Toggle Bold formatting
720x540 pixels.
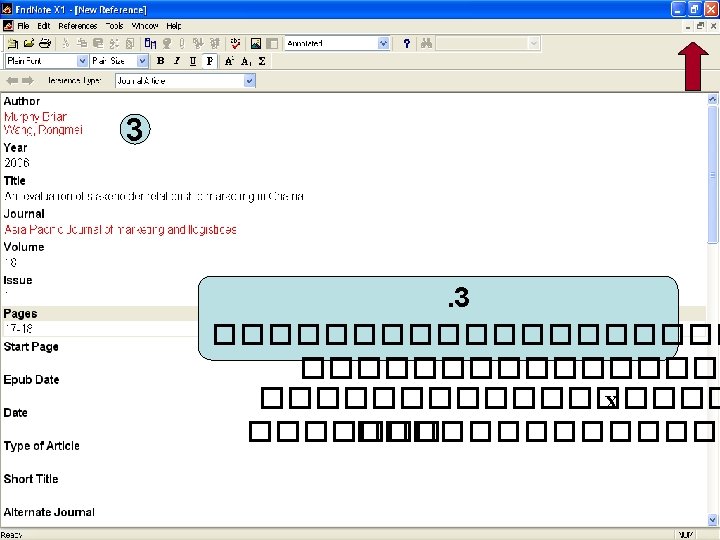point(160,61)
